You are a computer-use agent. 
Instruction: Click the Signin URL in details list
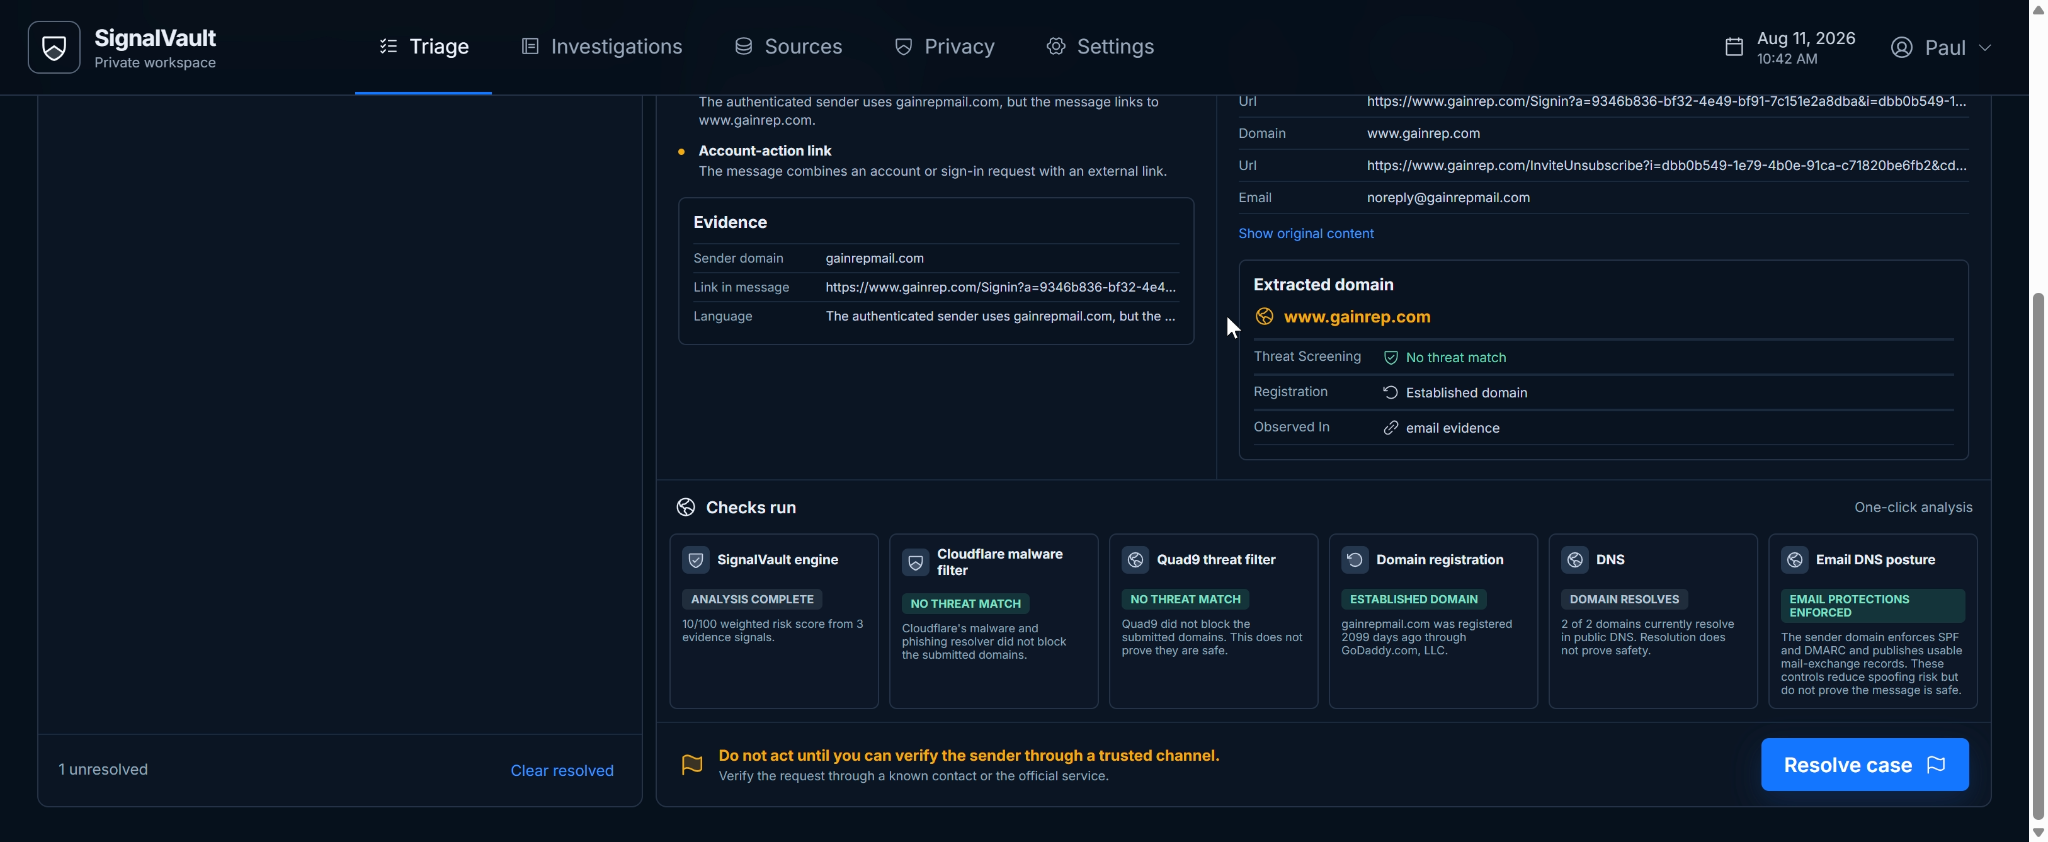pos(1667,102)
